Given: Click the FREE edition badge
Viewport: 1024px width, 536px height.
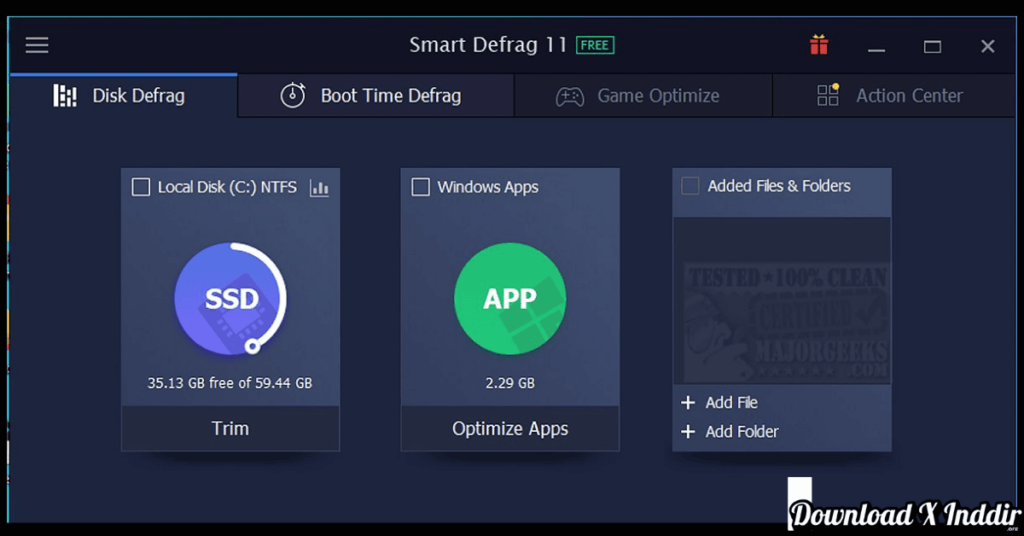Looking at the screenshot, I should coord(595,45).
